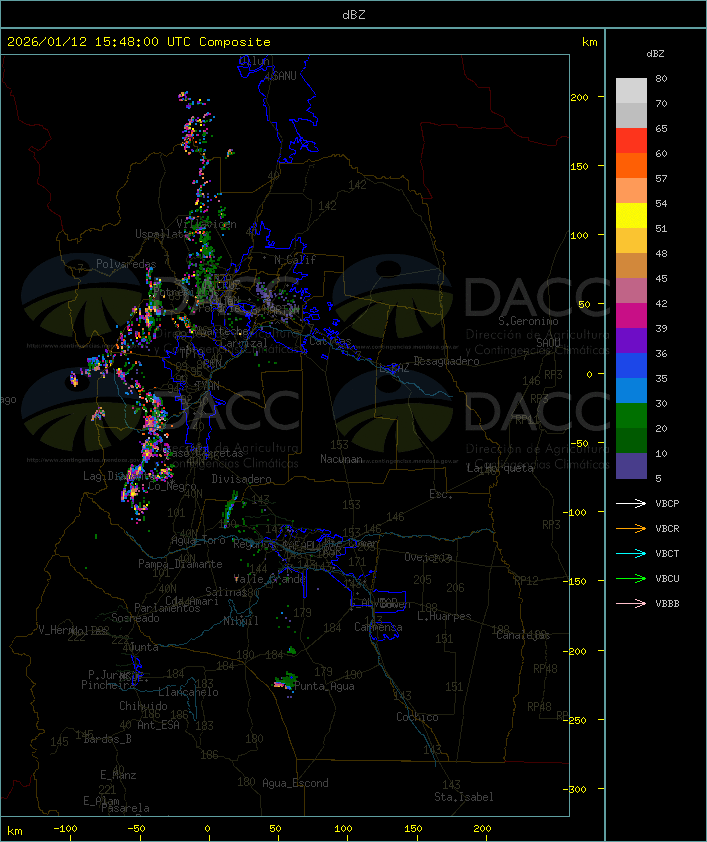Click the cyan VBCT arrow icon
This screenshot has height=842, width=707.
click(x=632, y=554)
